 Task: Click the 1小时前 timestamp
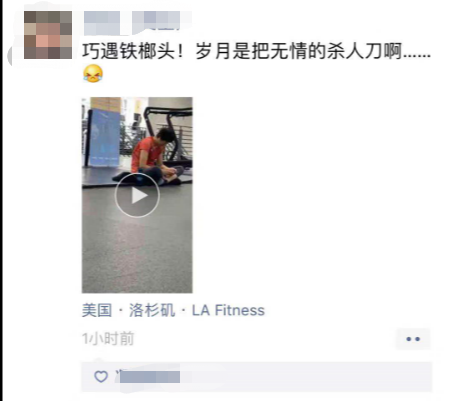(108, 339)
